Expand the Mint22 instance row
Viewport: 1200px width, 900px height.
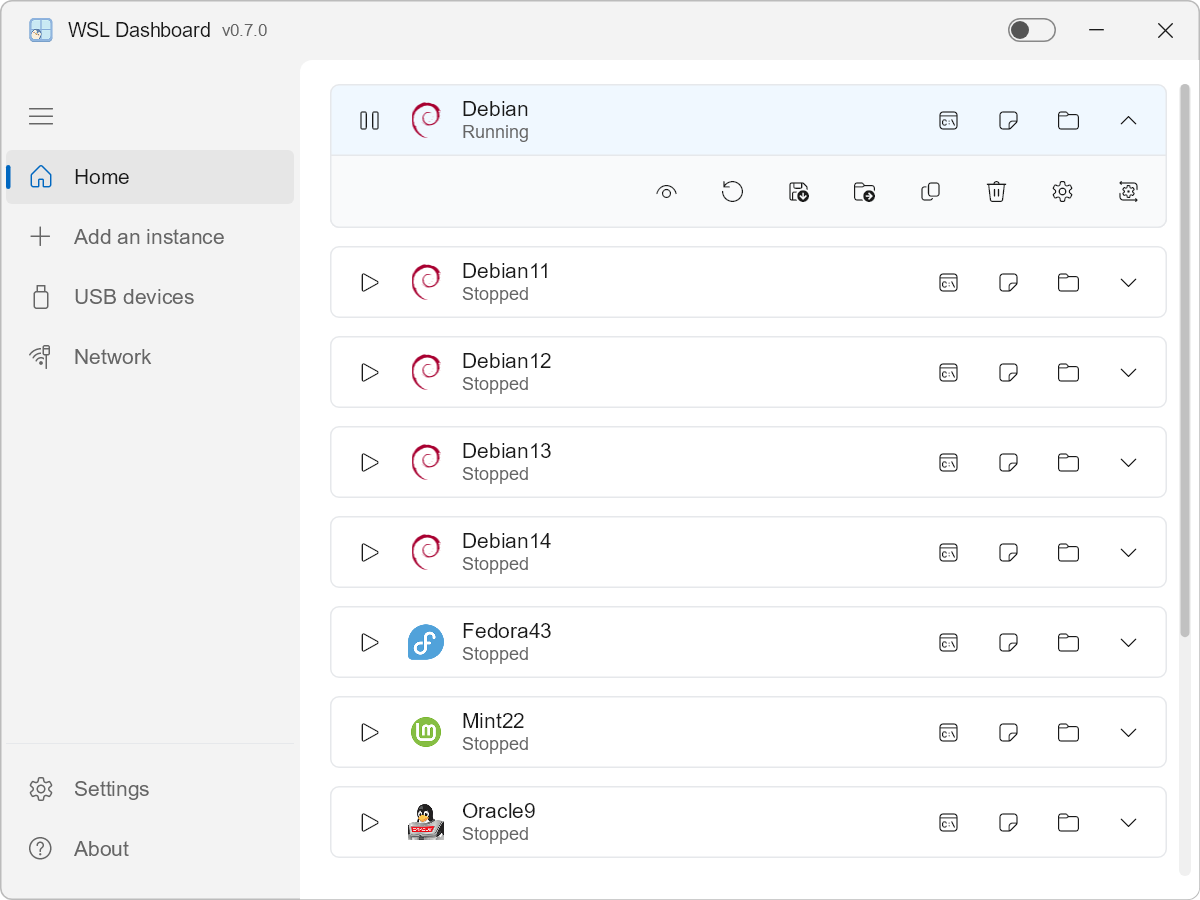coord(1128,732)
